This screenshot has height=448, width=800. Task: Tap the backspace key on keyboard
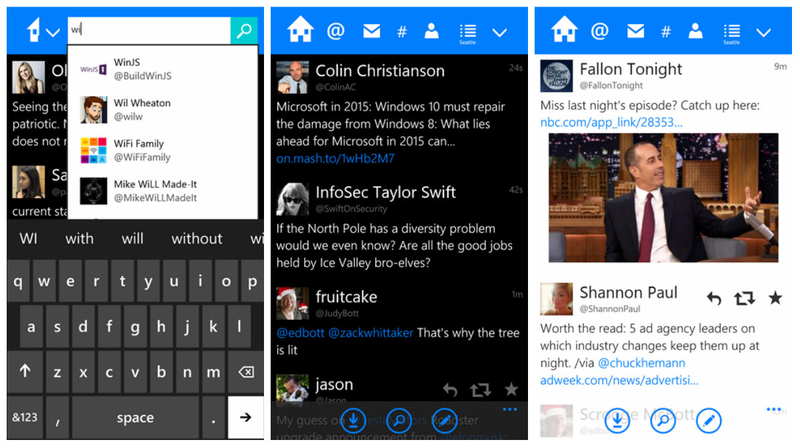tap(246, 372)
